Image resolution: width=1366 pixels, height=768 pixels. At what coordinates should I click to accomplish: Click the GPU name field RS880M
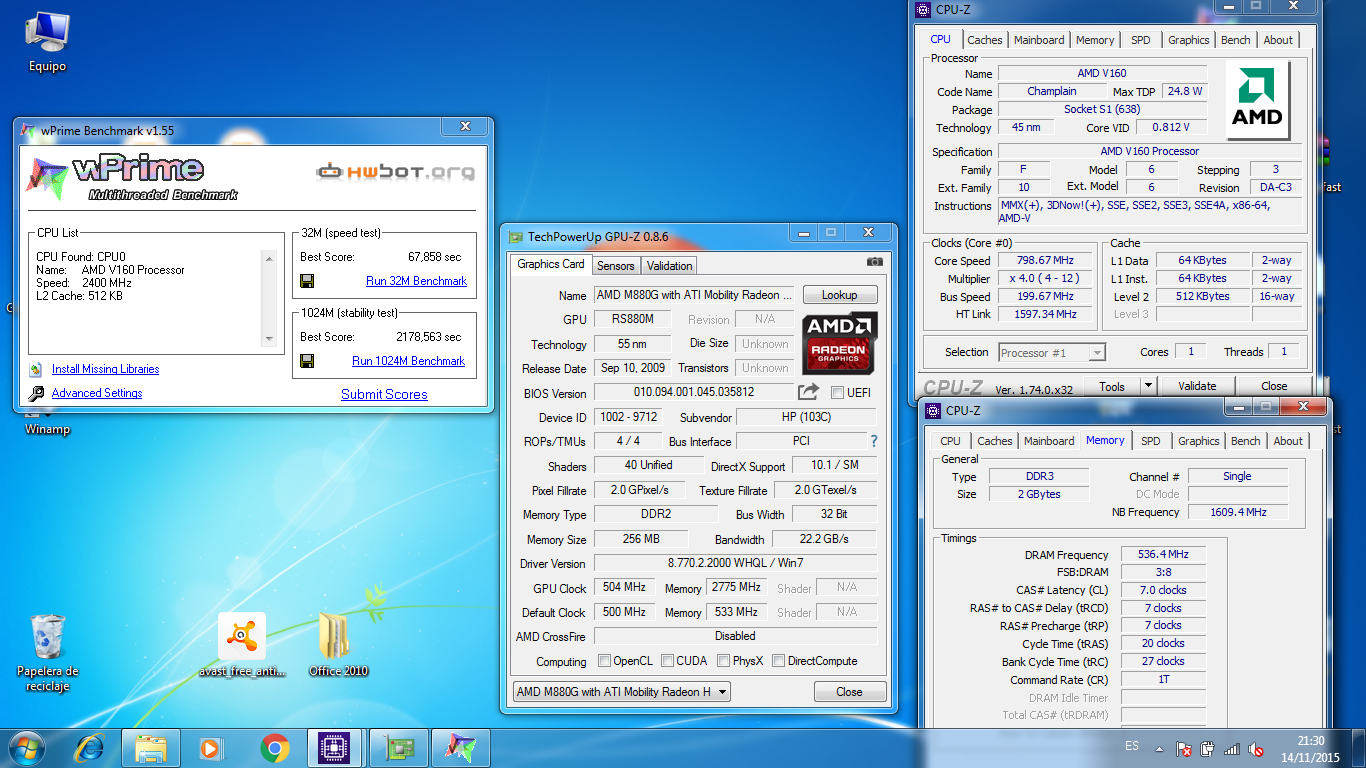(632, 319)
